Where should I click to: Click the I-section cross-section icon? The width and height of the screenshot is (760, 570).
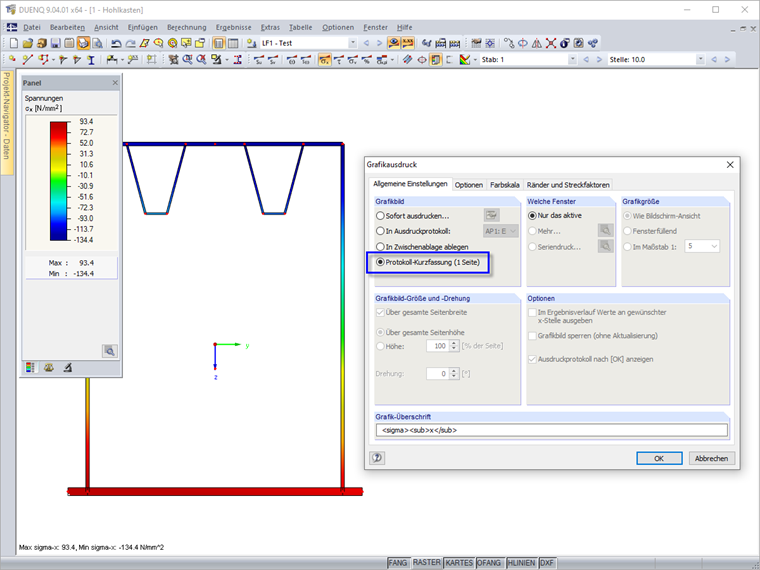pyautogui.click(x=91, y=60)
